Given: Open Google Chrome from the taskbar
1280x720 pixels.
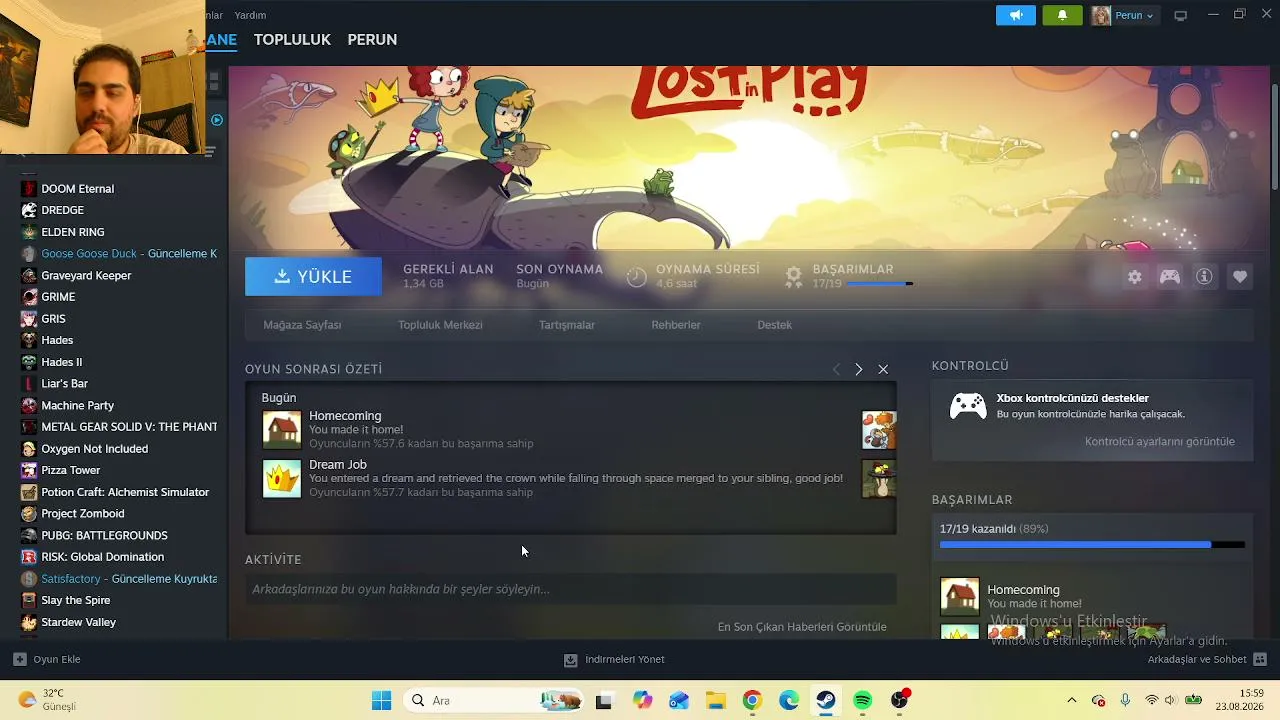Looking at the screenshot, I should [752, 700].
